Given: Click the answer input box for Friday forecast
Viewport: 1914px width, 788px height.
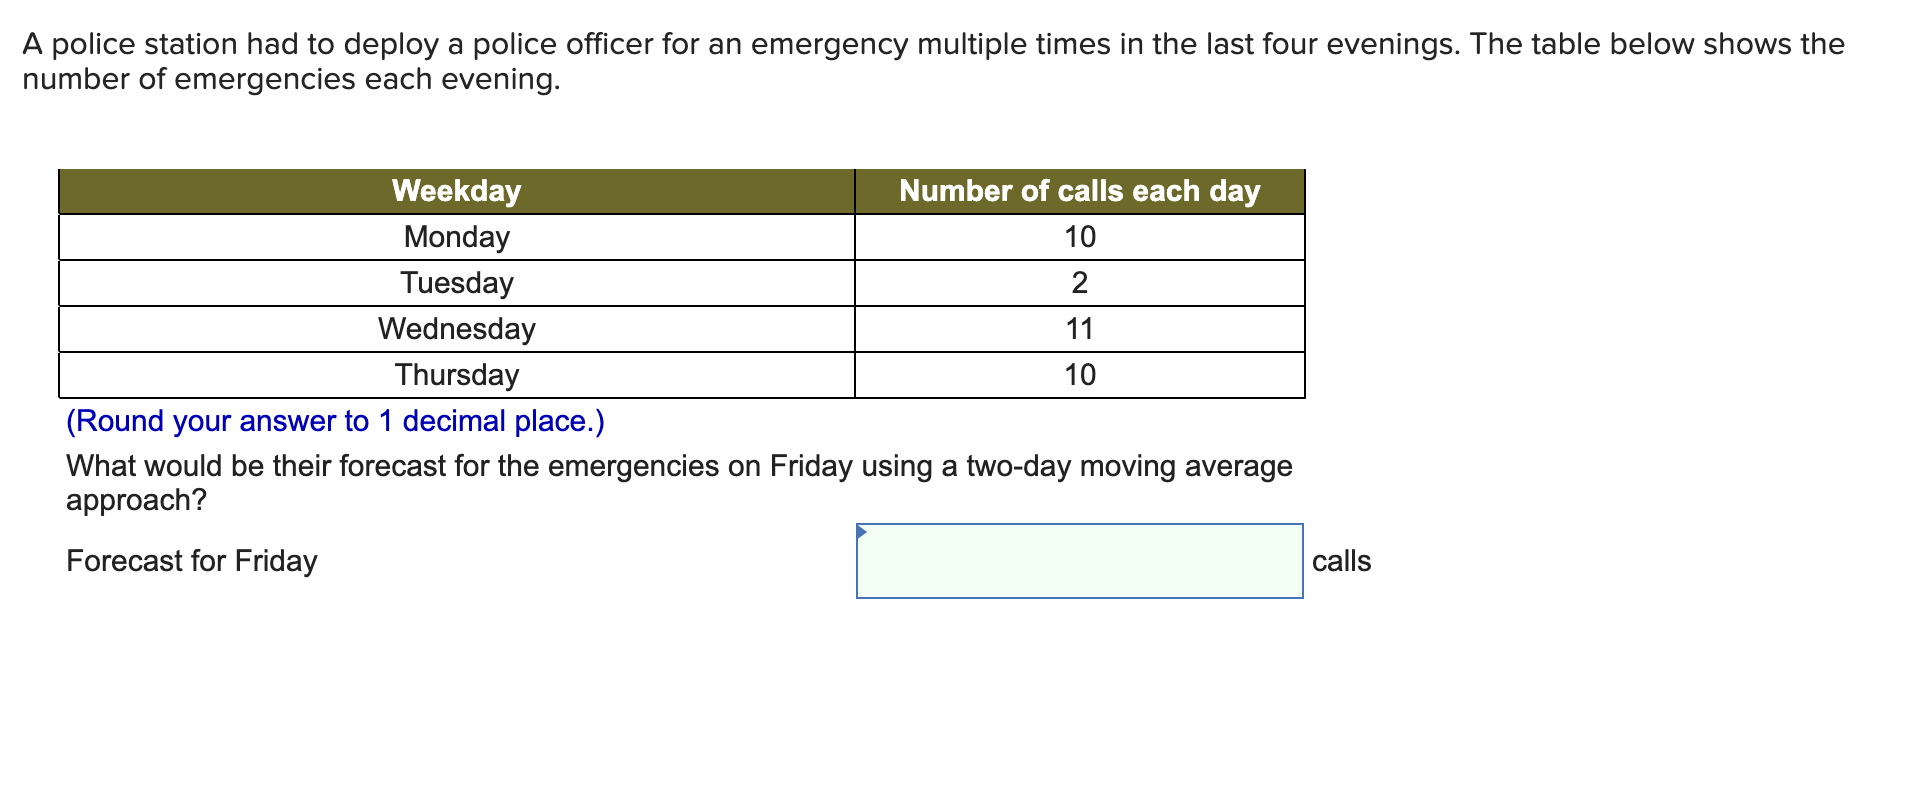Looking at the screenshot, I should tap(1080, 560).
